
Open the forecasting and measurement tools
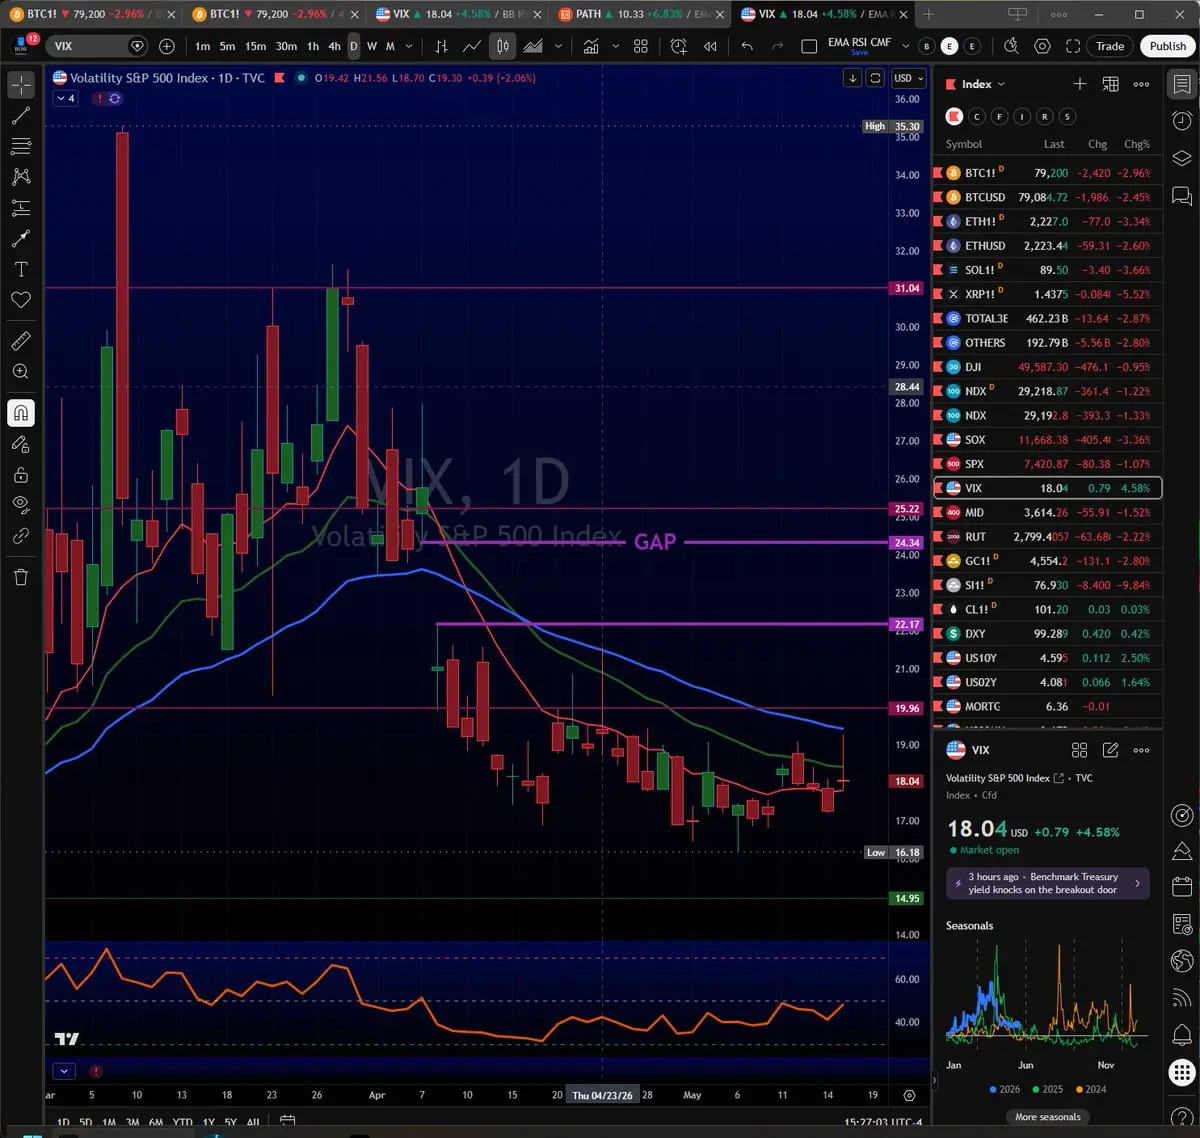[21, 208]
